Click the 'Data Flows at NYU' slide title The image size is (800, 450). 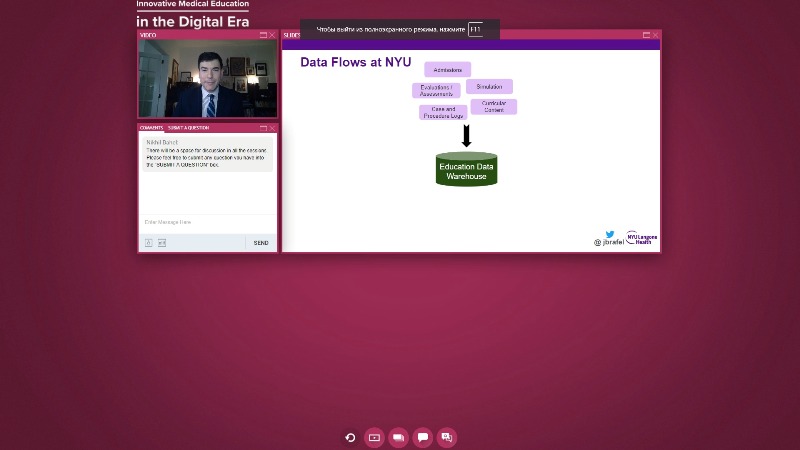point(356,62)
